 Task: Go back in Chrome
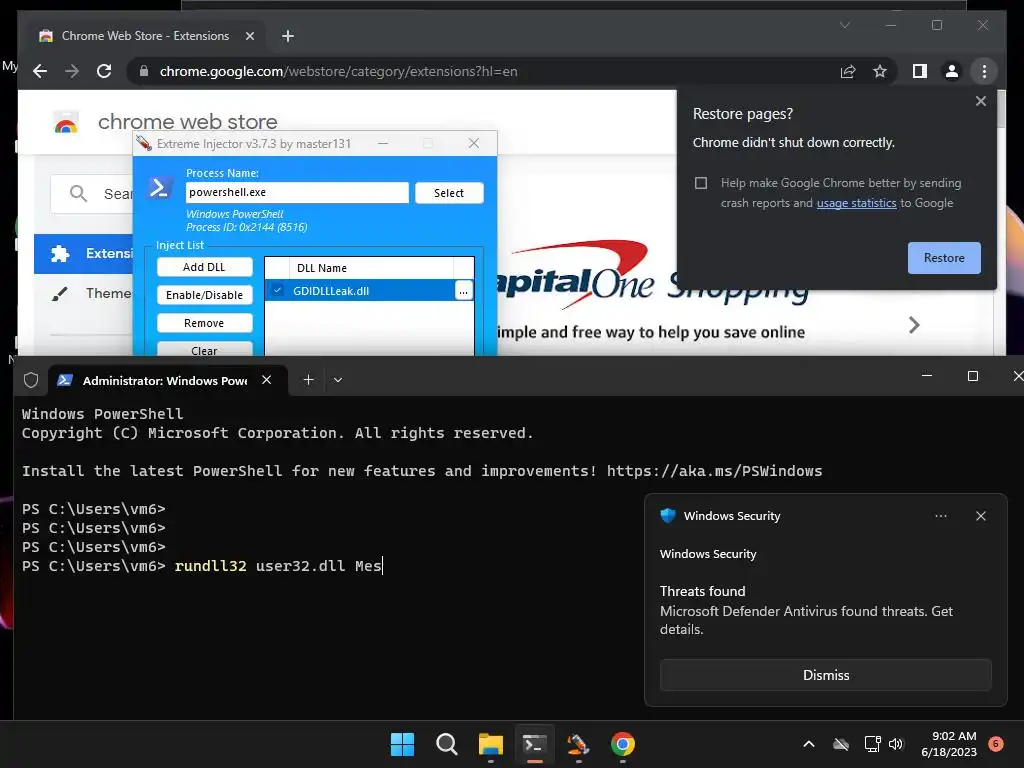pos(40,71)
